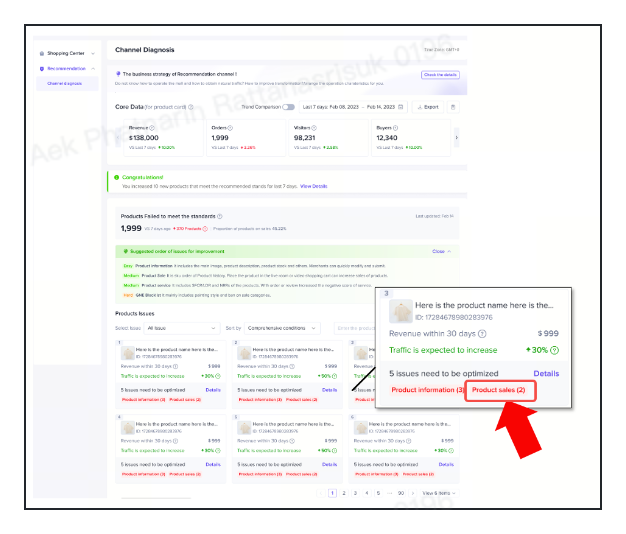Select current page 1 in pagination
The width and height of the screenshot is (626, 534).
click(x=332, y=493)
